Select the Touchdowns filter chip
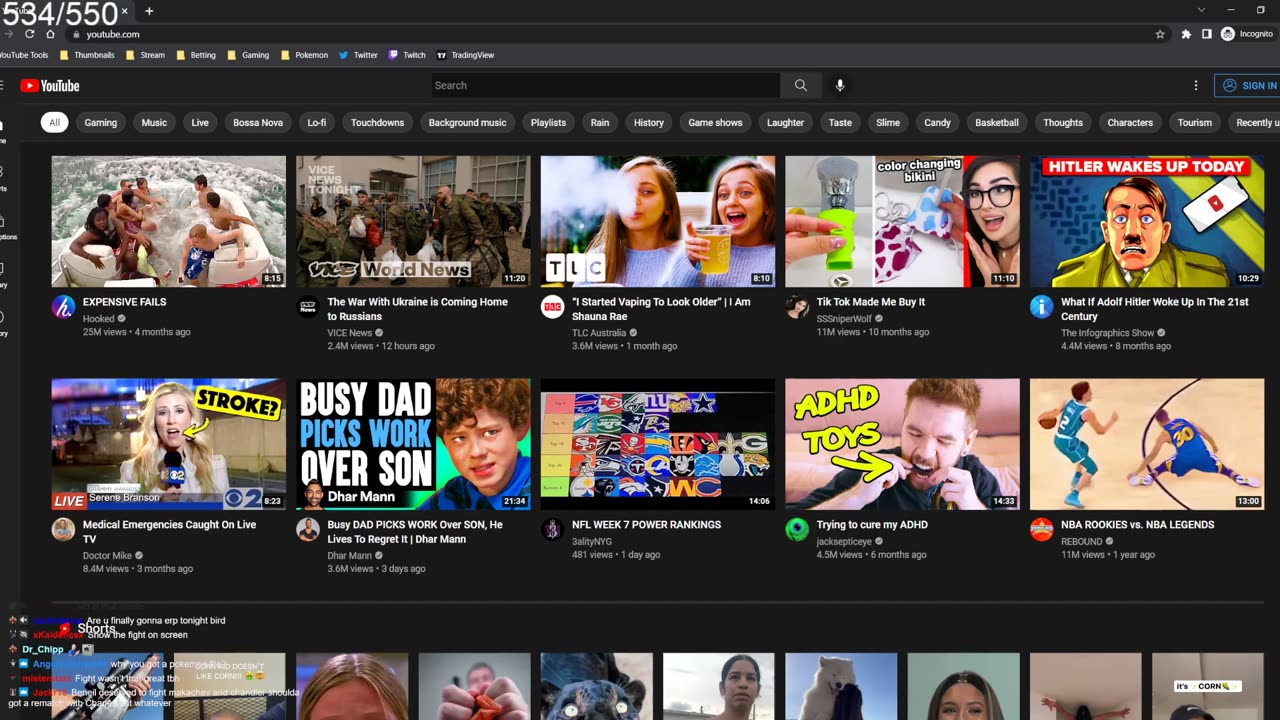The image size is (1280, 720). (x=377, y=122)
